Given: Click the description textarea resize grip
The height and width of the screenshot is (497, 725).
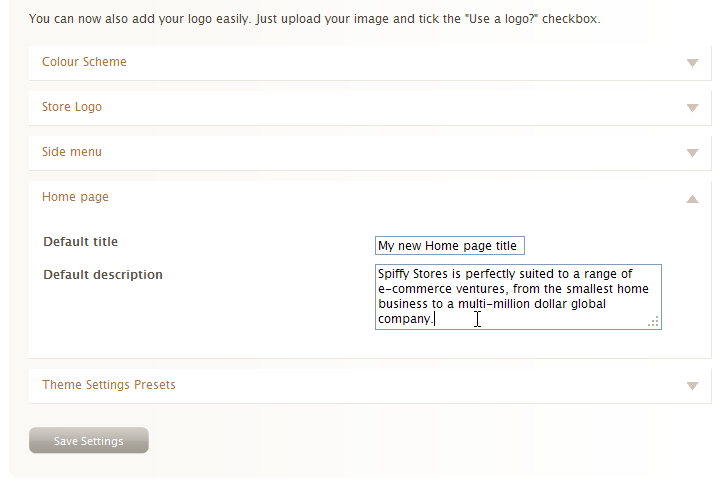Looking at the screenshot, I should 653,322.
